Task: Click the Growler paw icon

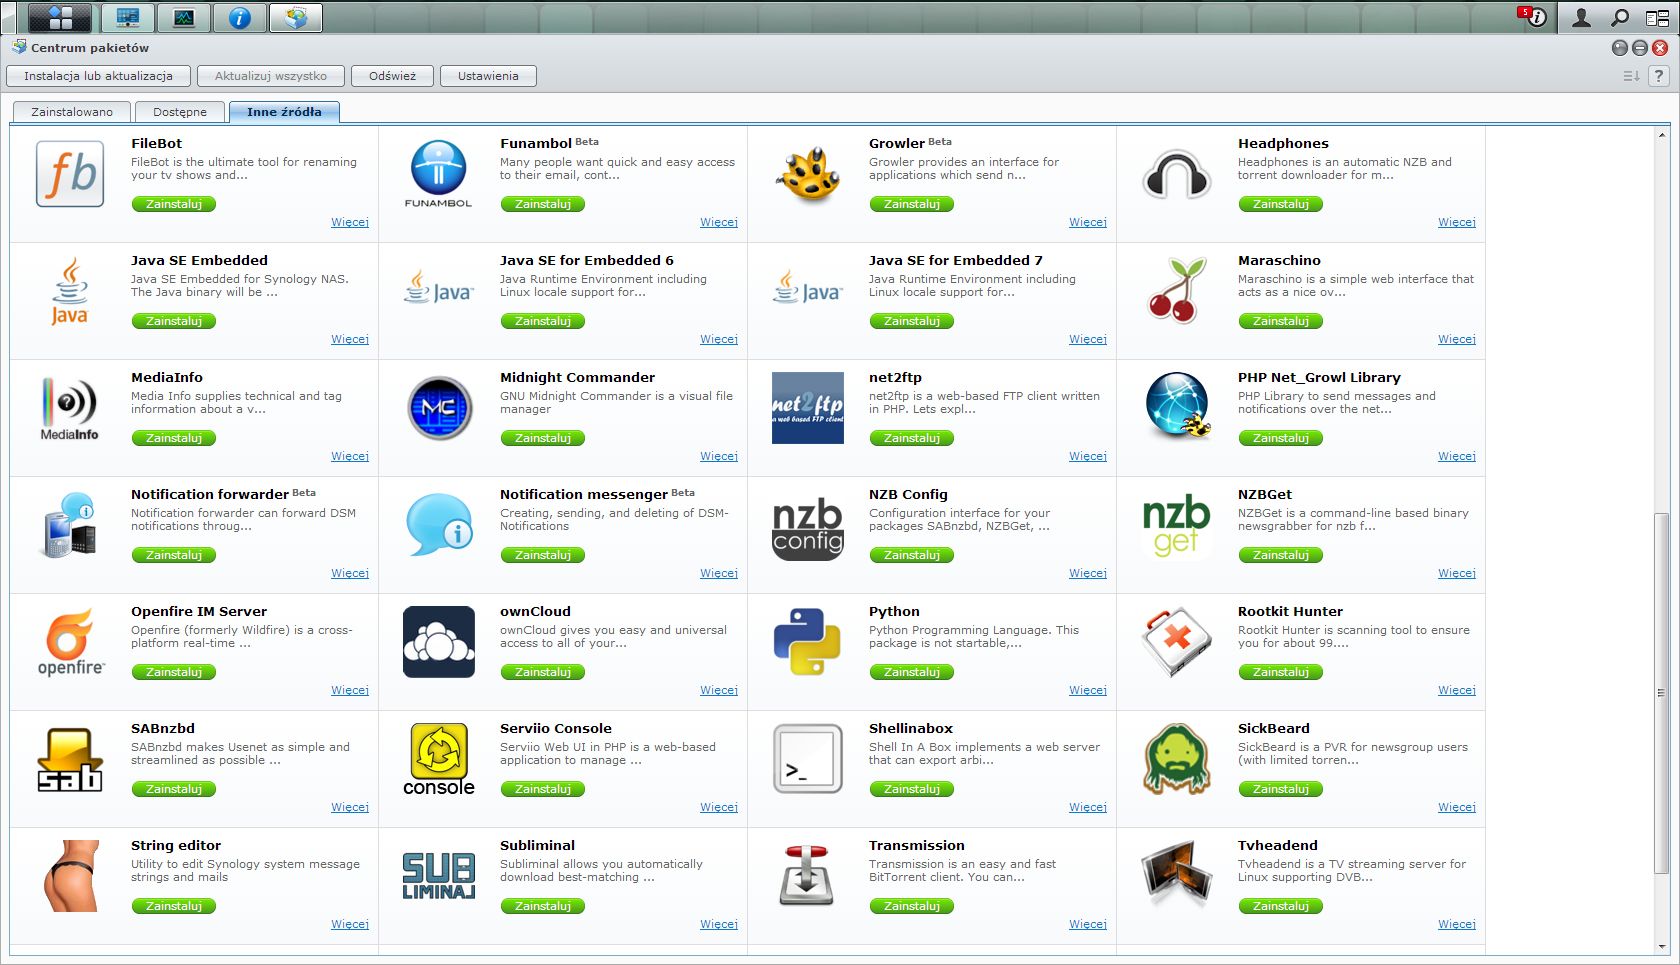Action: pos(808,174)
